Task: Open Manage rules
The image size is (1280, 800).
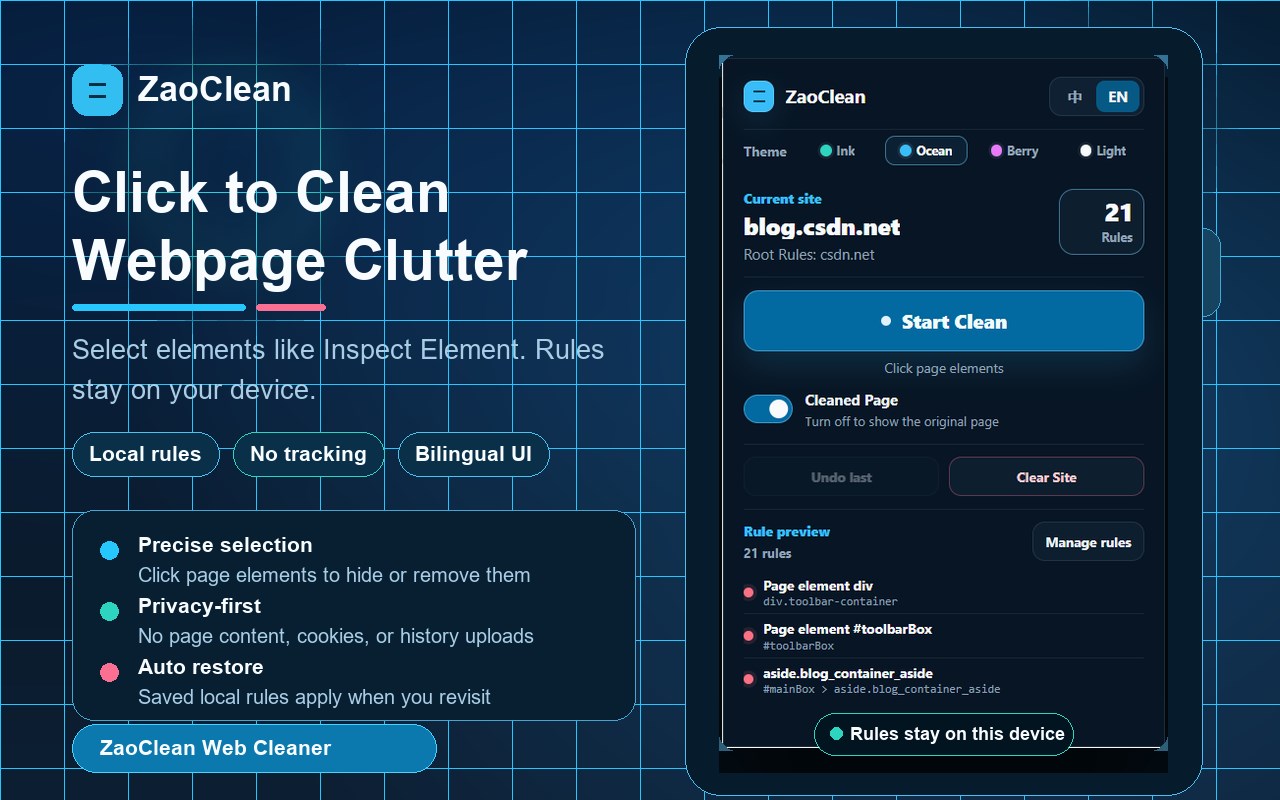Action: 1088,542
